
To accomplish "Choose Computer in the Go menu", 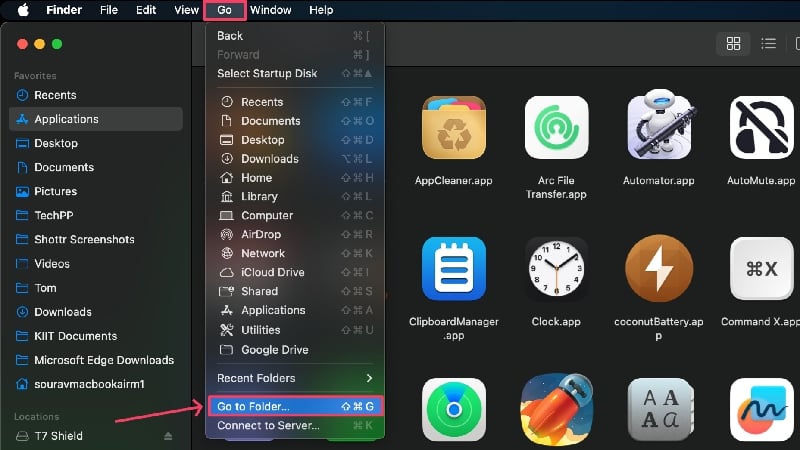I will pyautogui.click(x=295, y=215).
